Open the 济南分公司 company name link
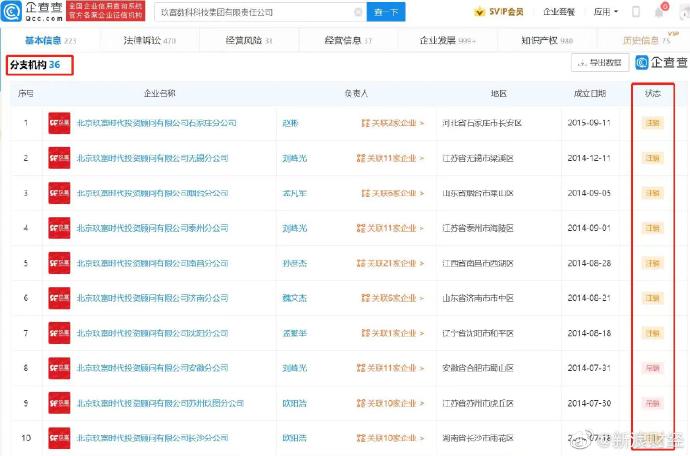690x456 pixels. pos(152,298)
